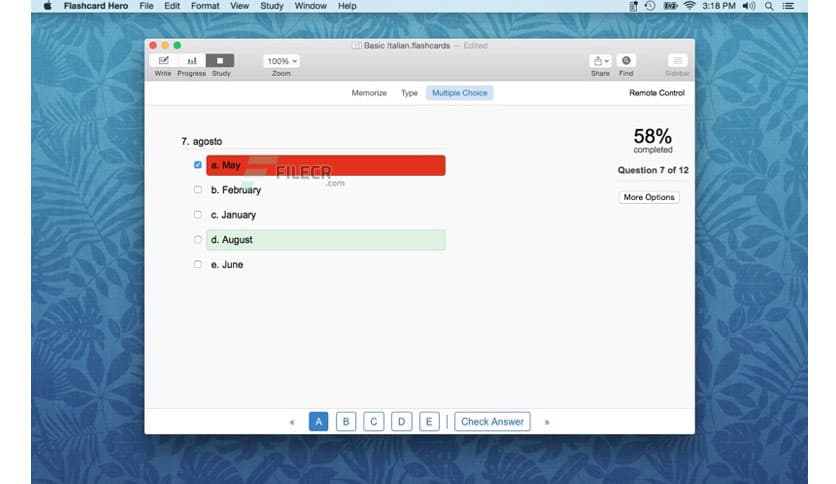This screenshot has height=484, width=836.
Task: Click the 'b. February' answer text
Action: point(236,190)
